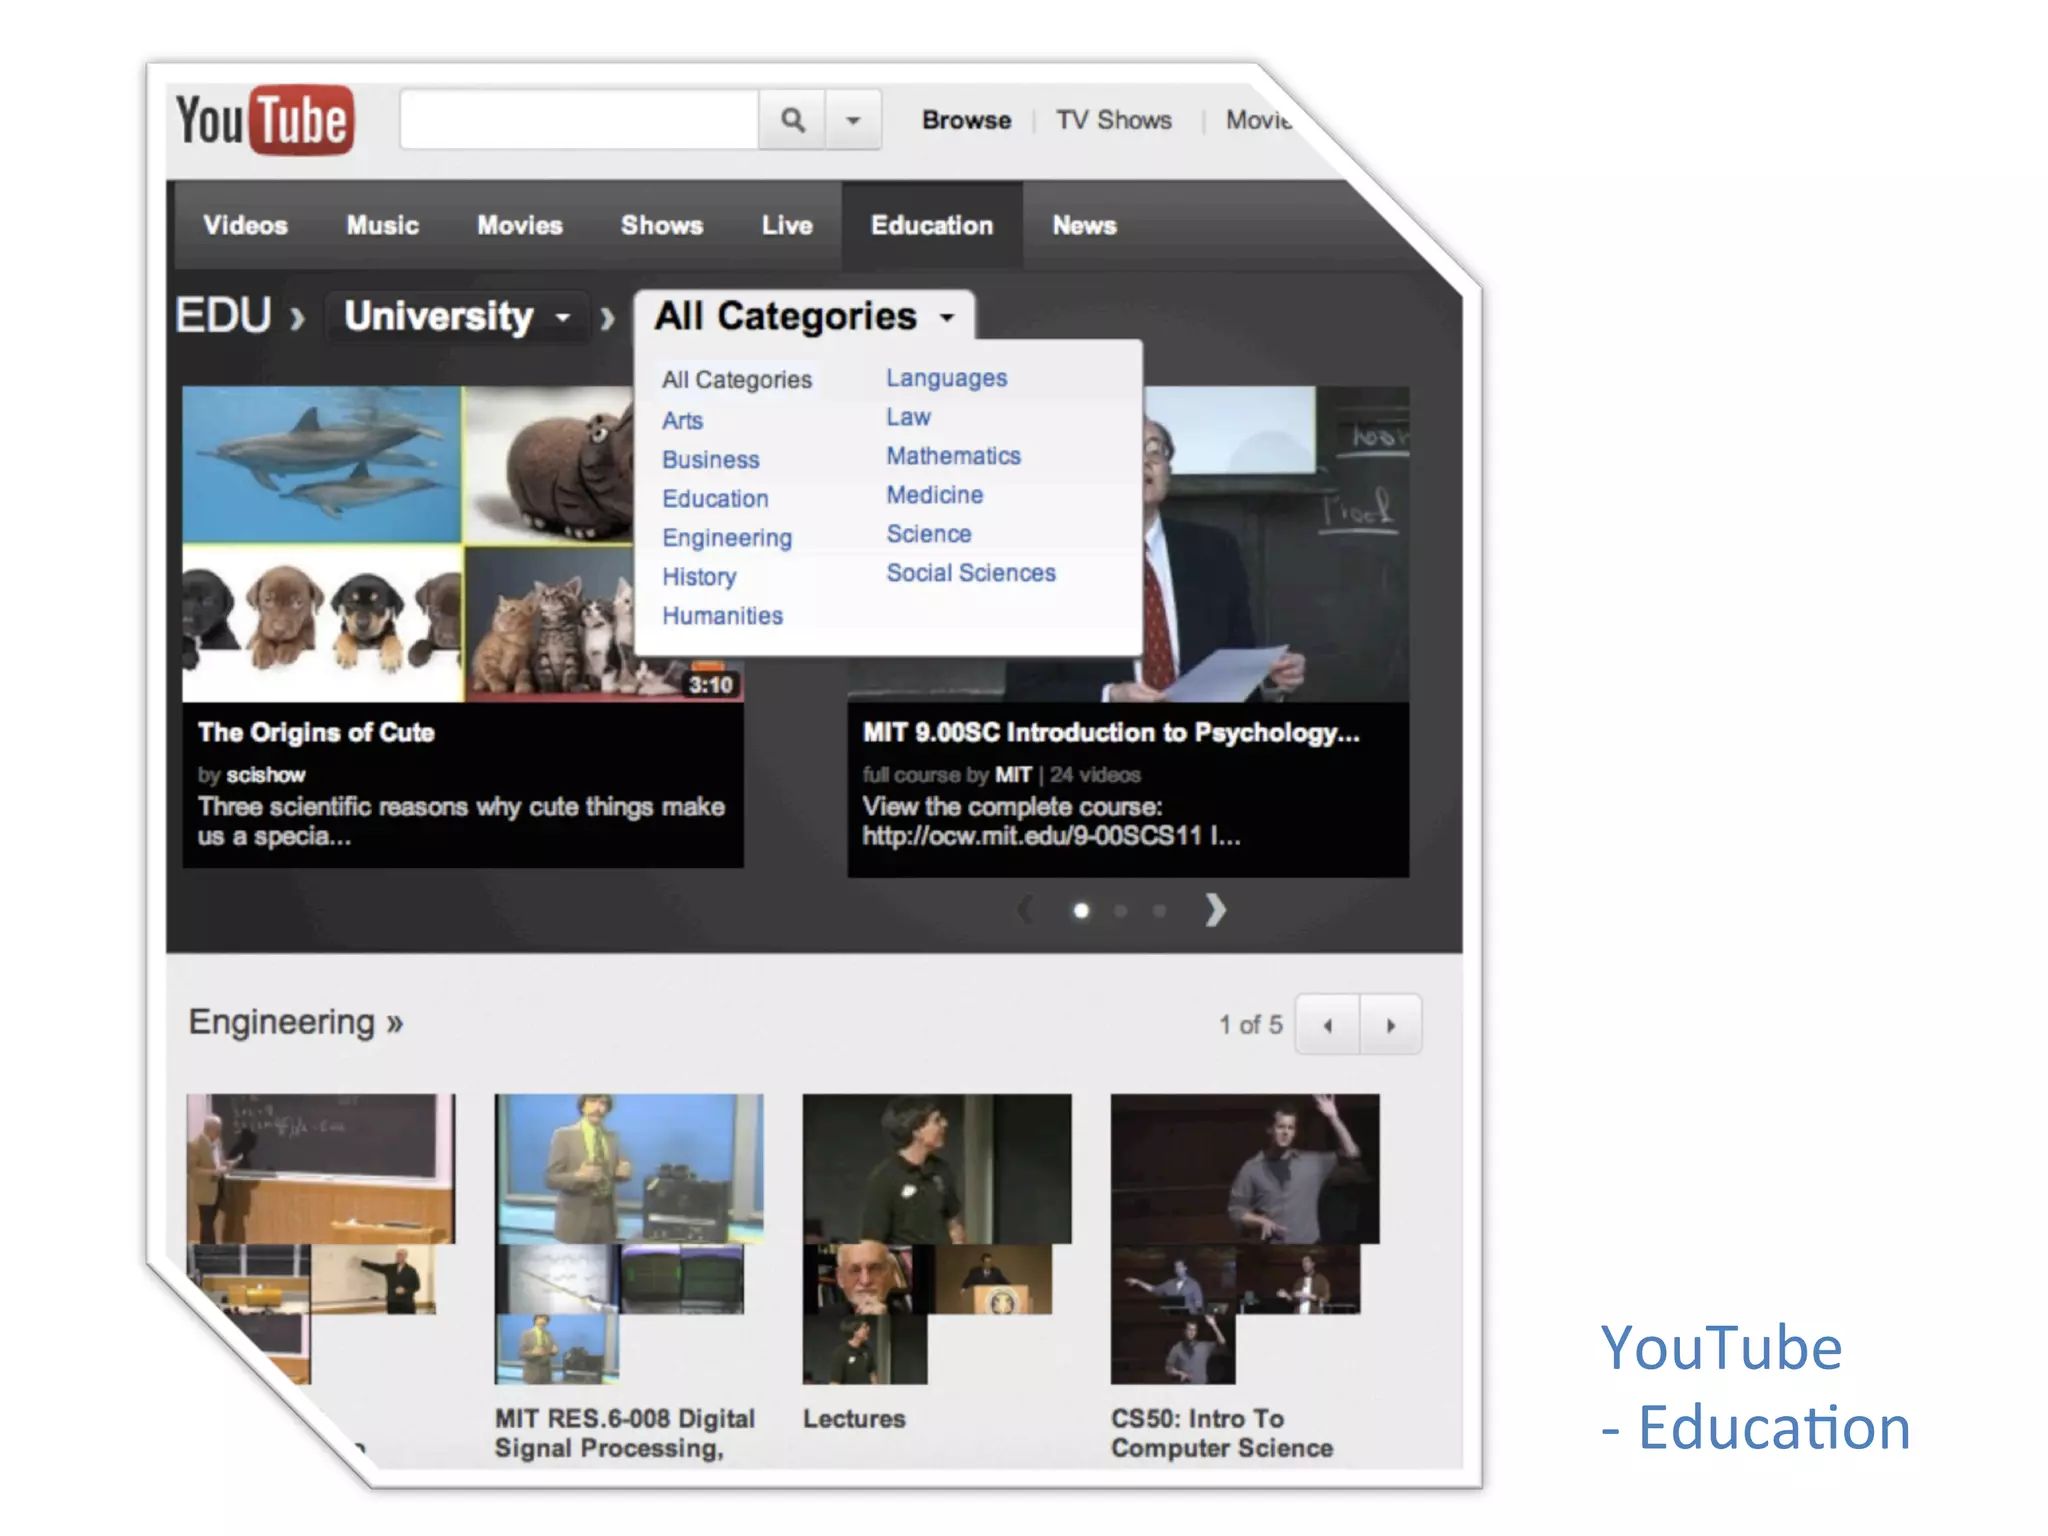Choose the Business category
2048x1536 pixels.
(711, 460)
